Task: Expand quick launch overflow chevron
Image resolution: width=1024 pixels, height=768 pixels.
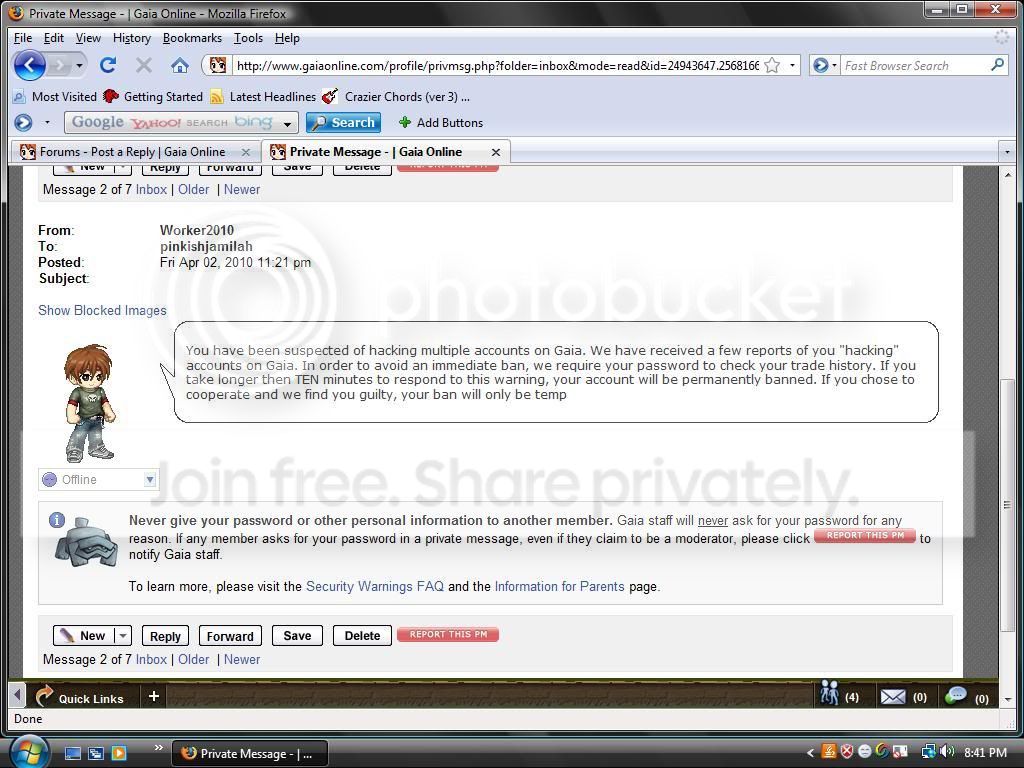Action: pyautogui.click(x=159, y=747)
